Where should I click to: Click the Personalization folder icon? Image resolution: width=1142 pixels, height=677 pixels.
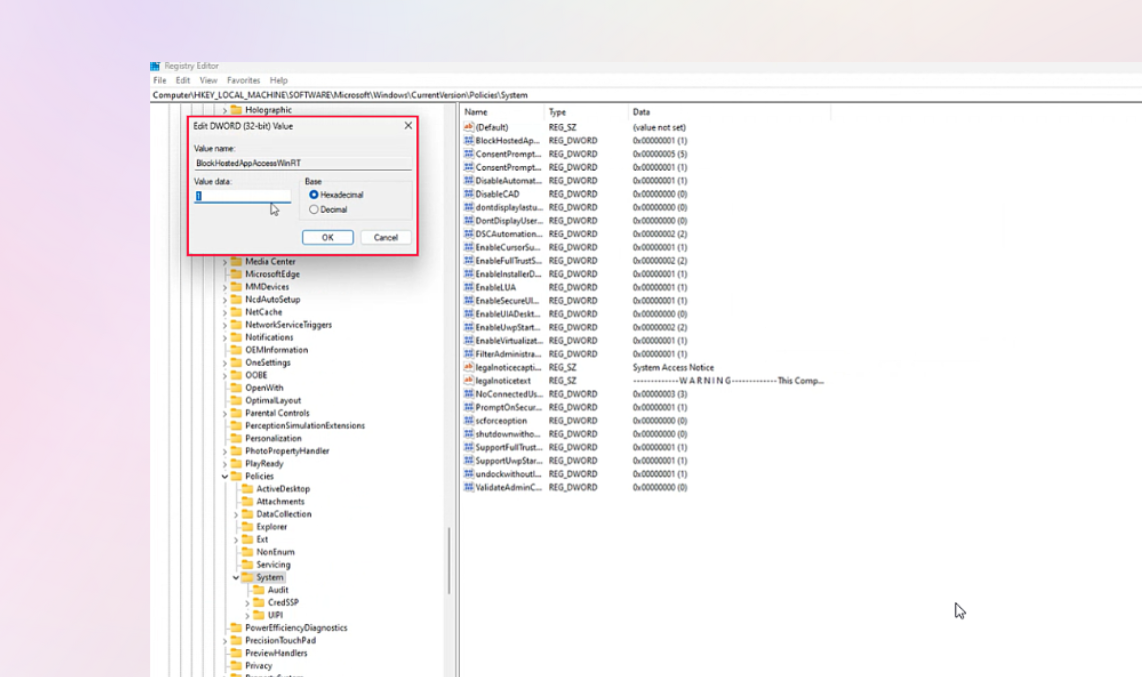pos(236,438)
